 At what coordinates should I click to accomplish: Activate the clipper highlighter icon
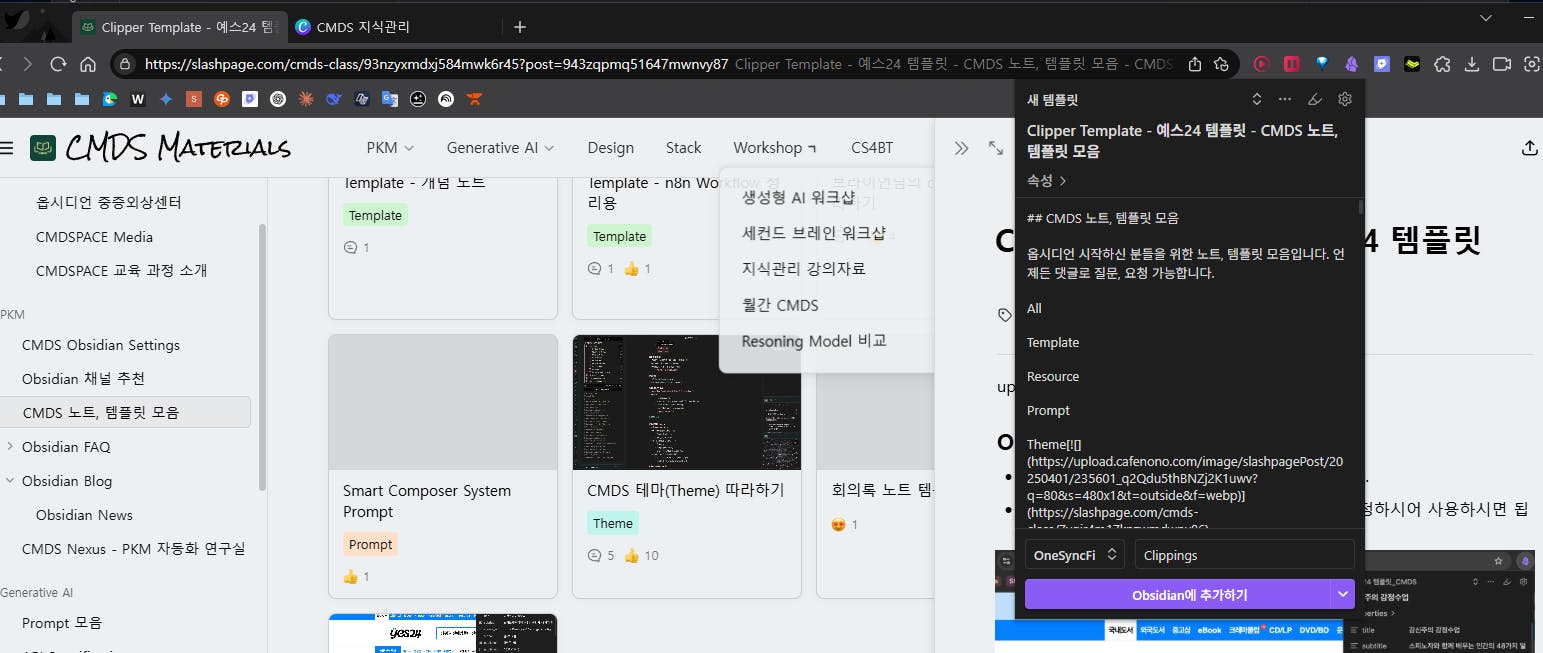tap(1315, 99)
